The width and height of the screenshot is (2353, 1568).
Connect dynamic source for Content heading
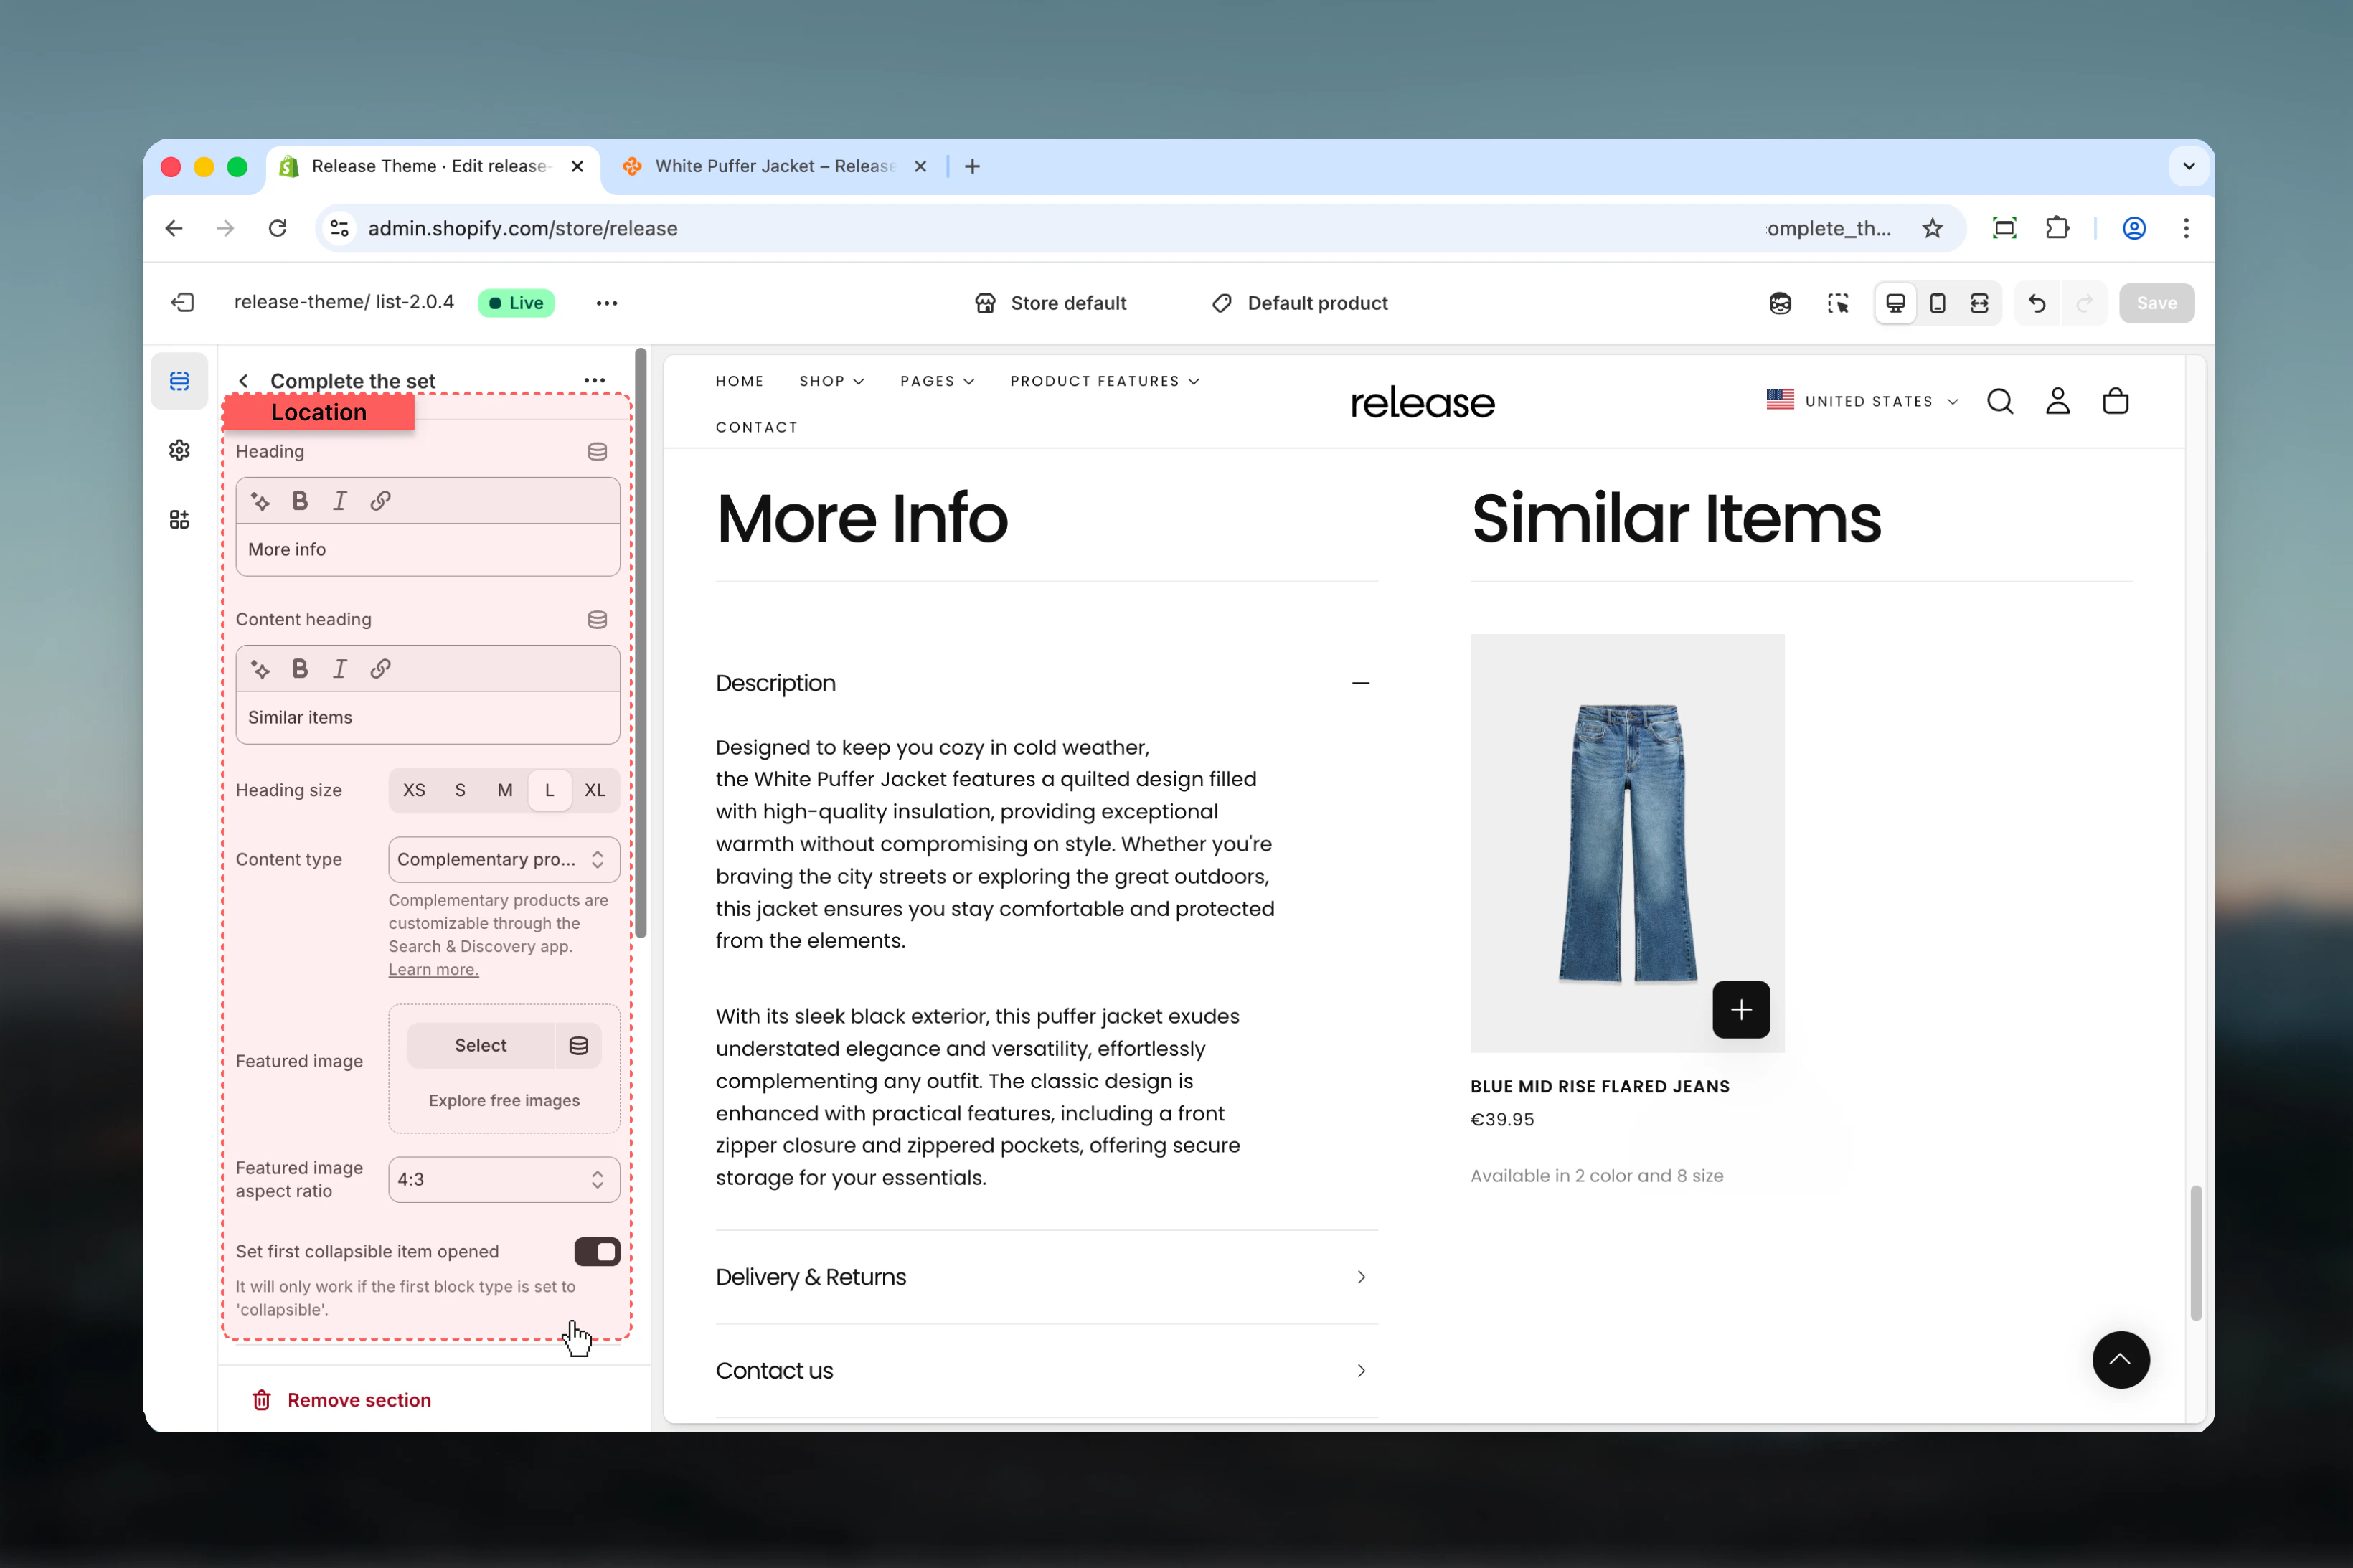click(598, 620)
